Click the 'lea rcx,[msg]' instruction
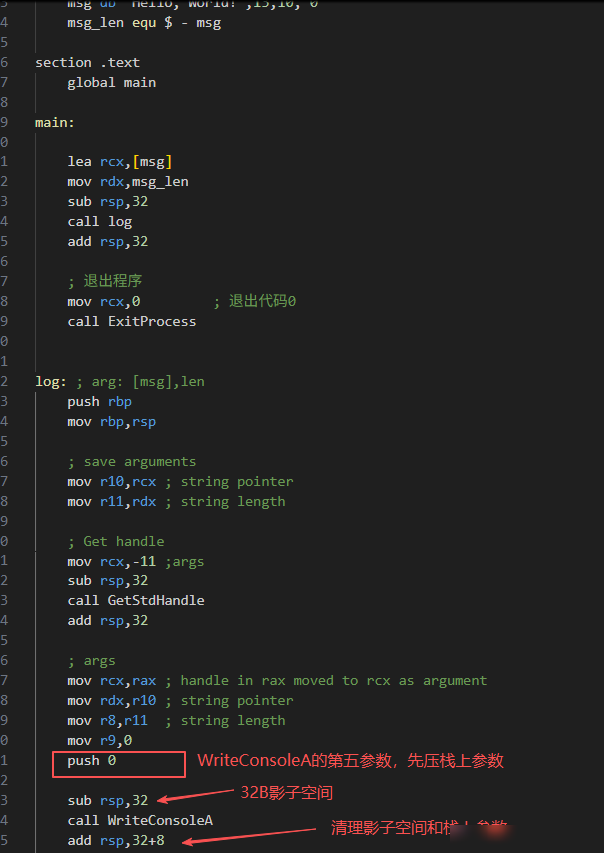604x853 pixels. 120,162
